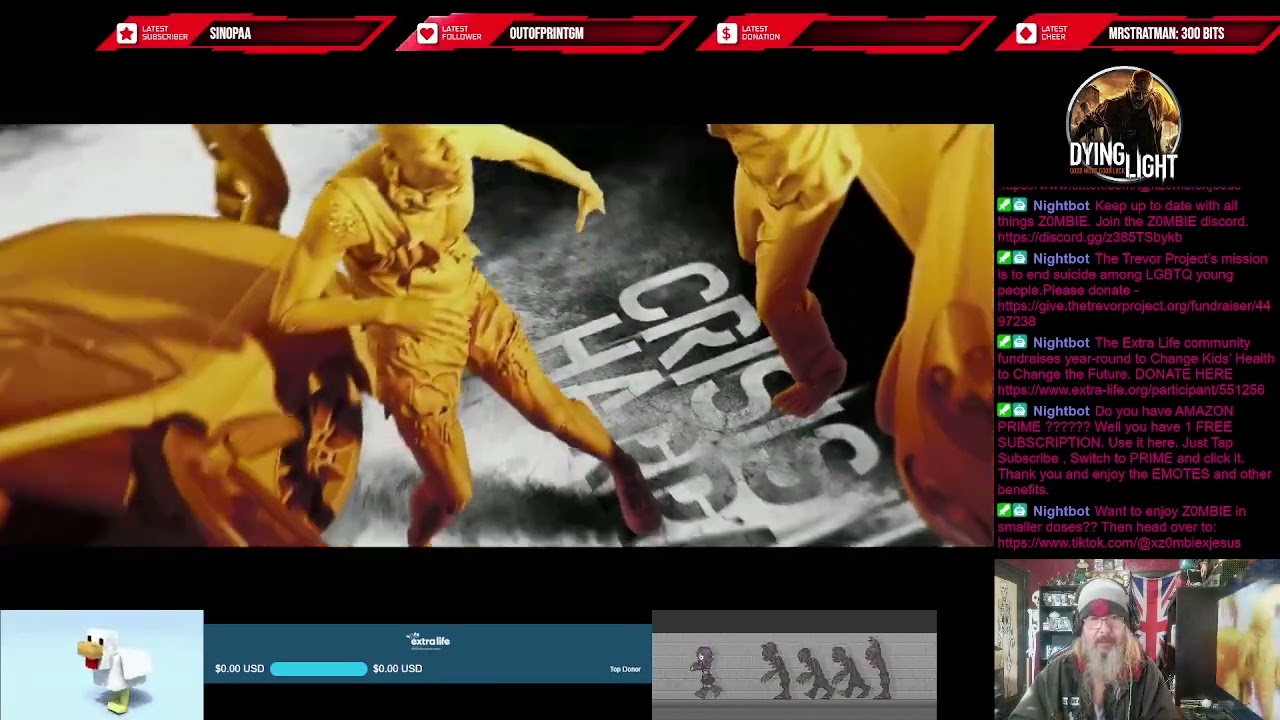Click the blocky chicken animation panel
Image resolution: width=1280 pixels, height=720 pixels.
click(101, 665)
